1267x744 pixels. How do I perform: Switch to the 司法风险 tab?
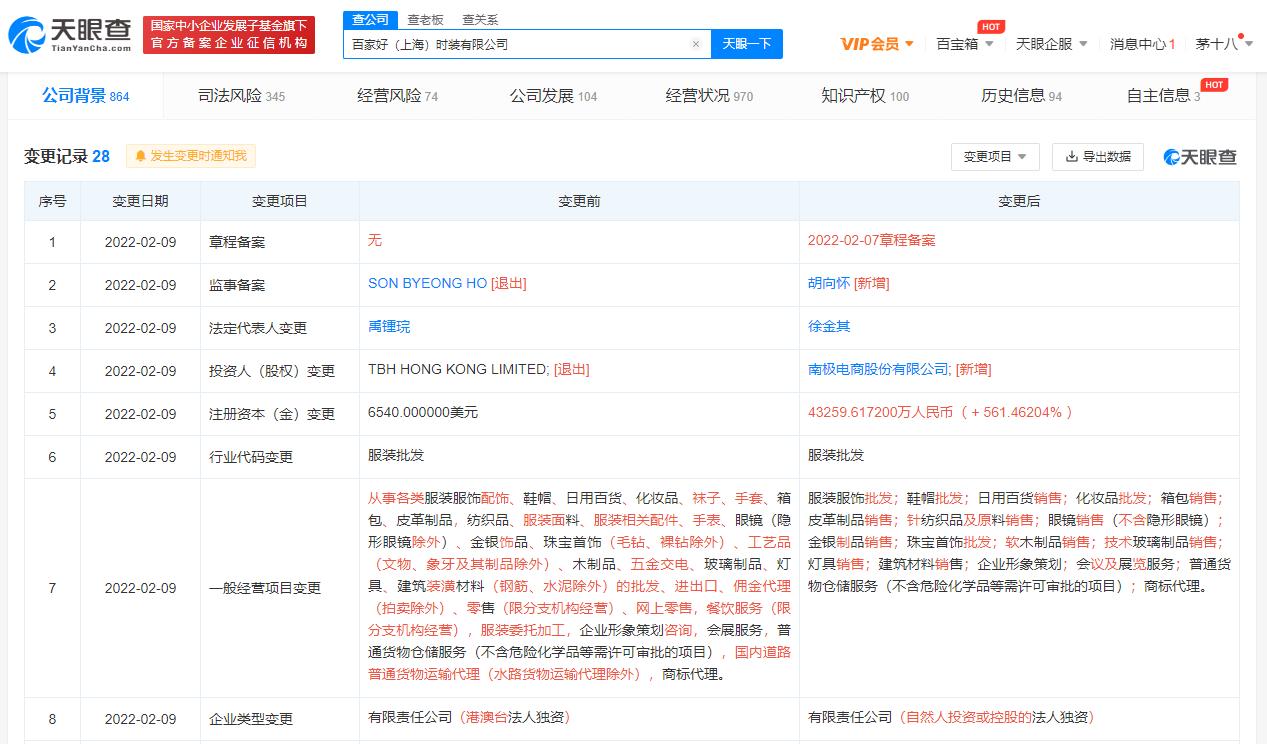click(x=241, y=96)
